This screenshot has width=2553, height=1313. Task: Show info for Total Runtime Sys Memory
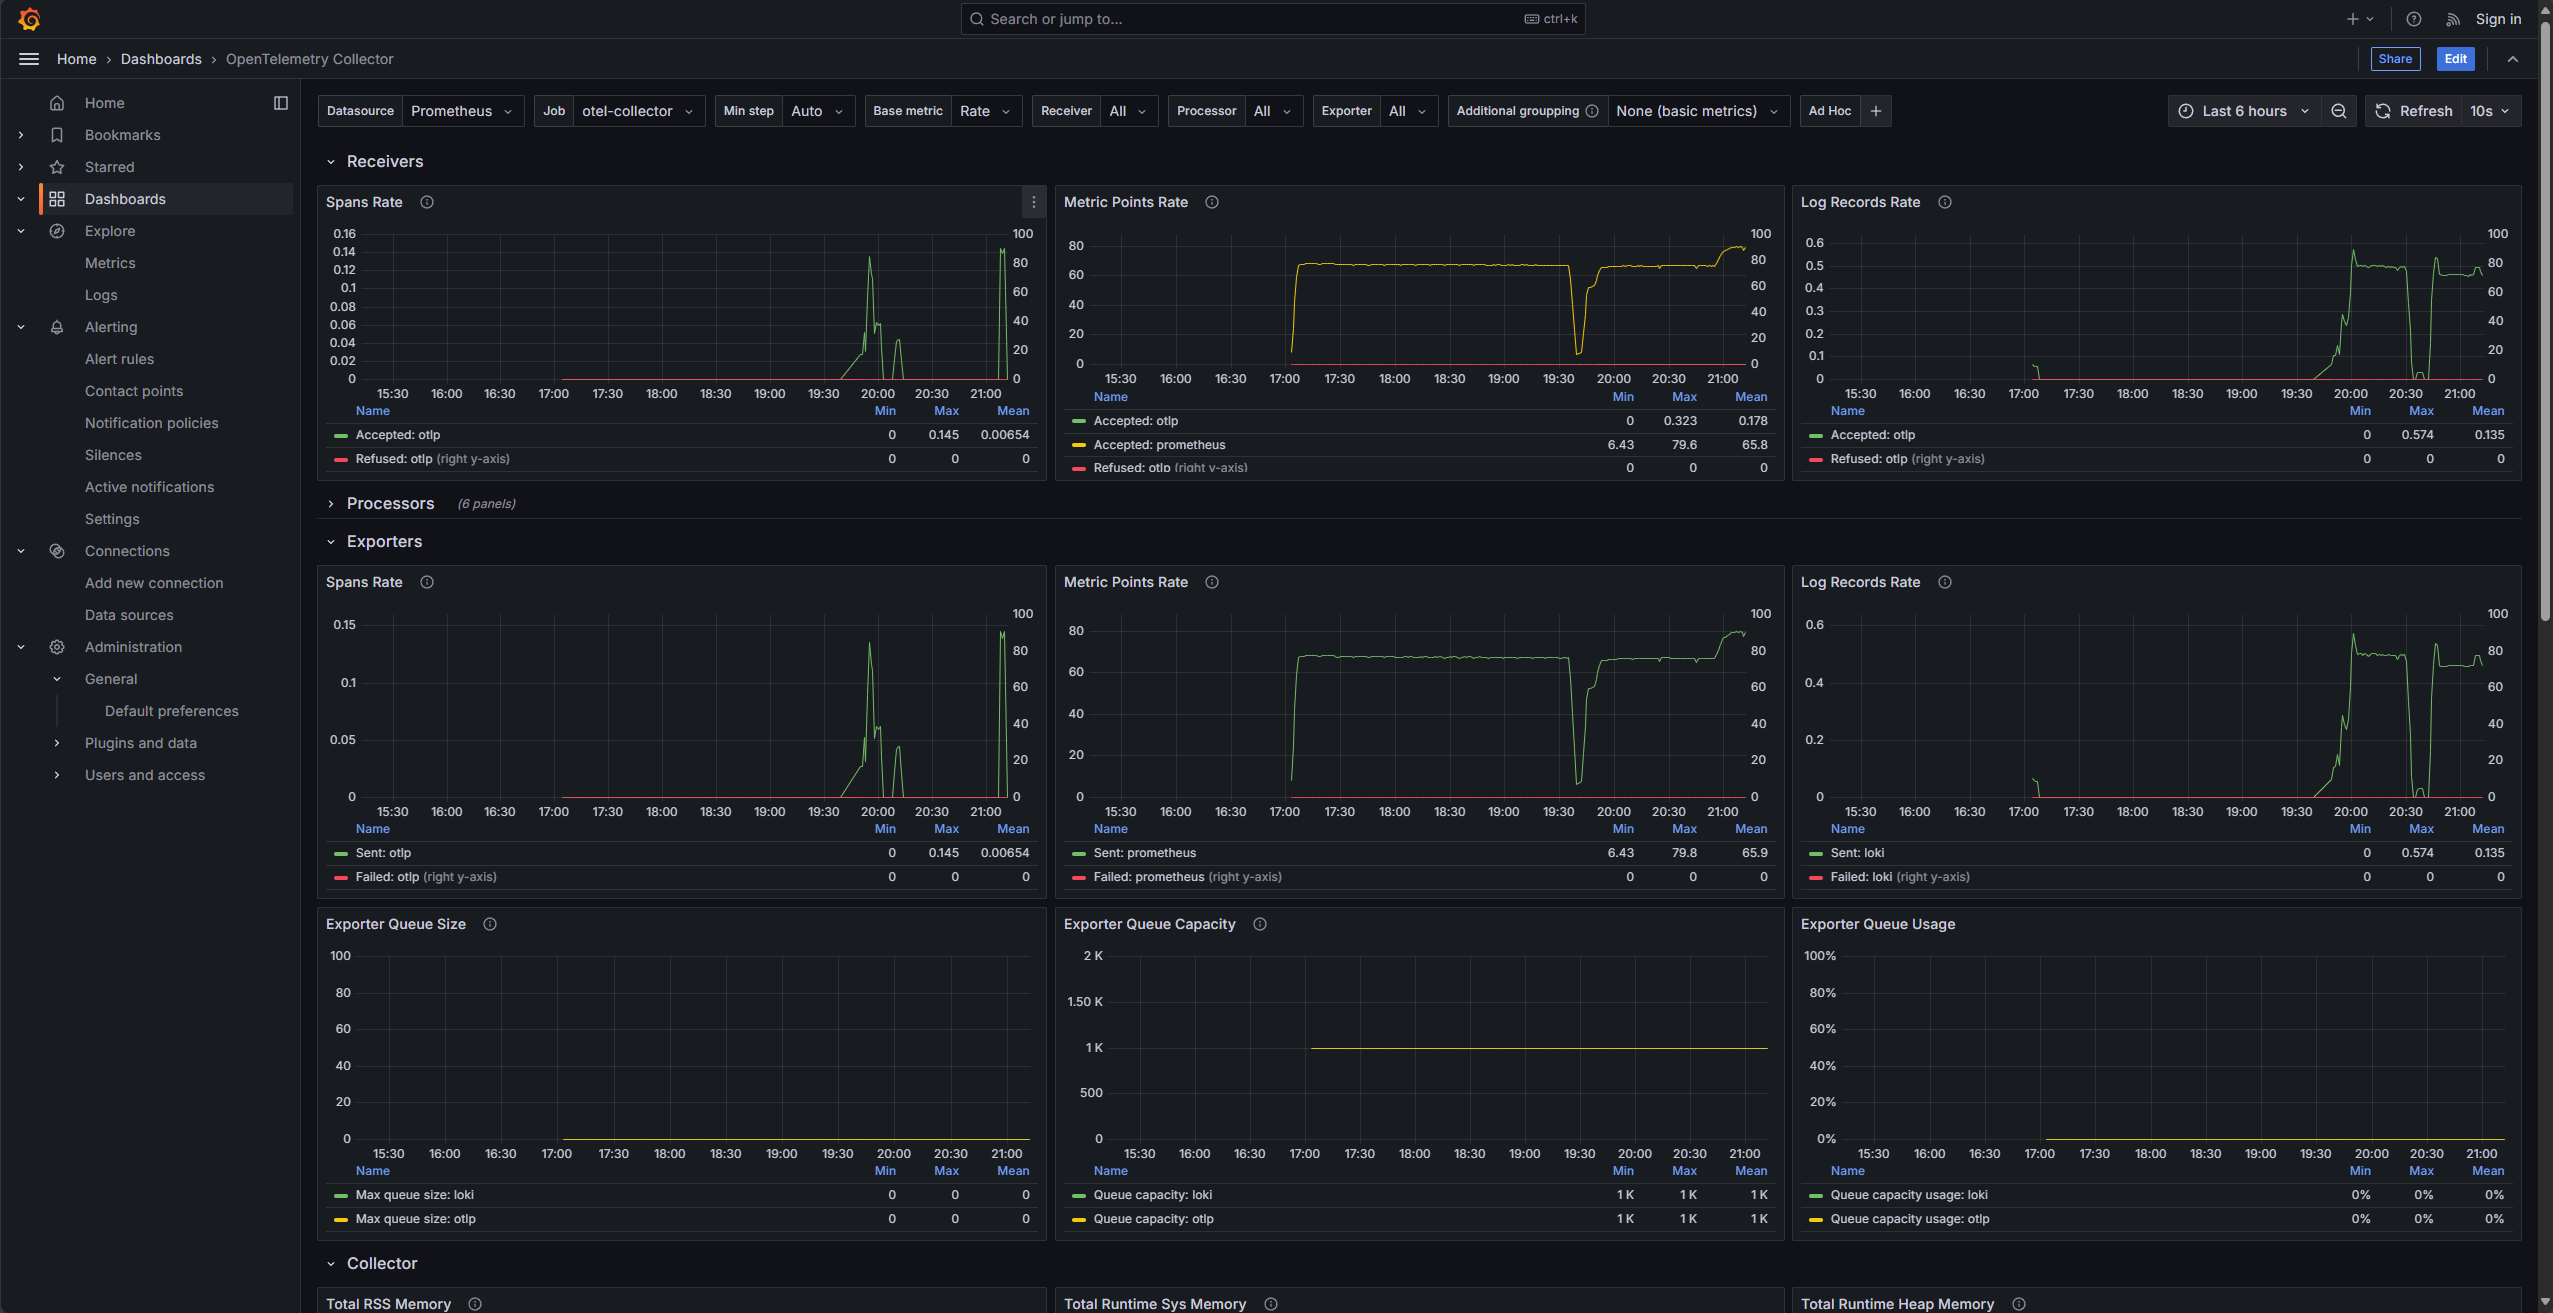click(1271, 1304)
